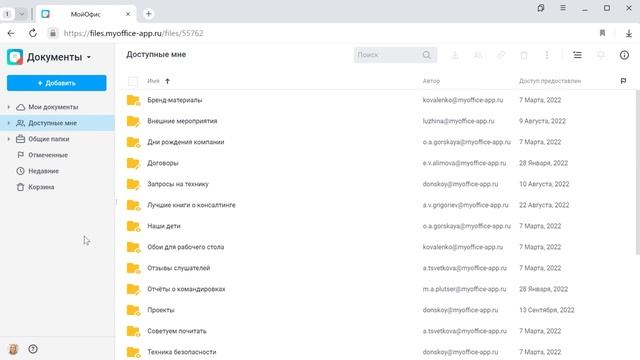This screenshot has width=640, height=360.
Task: Click the cloud icon of Мои документы
Action: click(20, 107)
